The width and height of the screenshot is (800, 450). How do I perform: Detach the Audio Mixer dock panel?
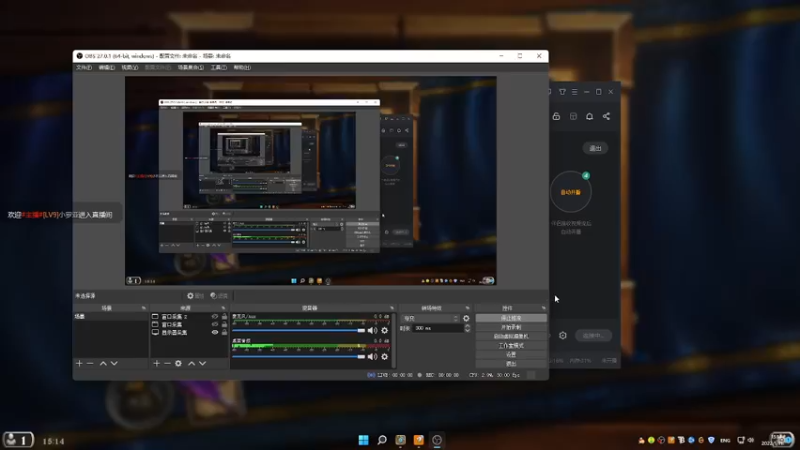pos(392,308)
